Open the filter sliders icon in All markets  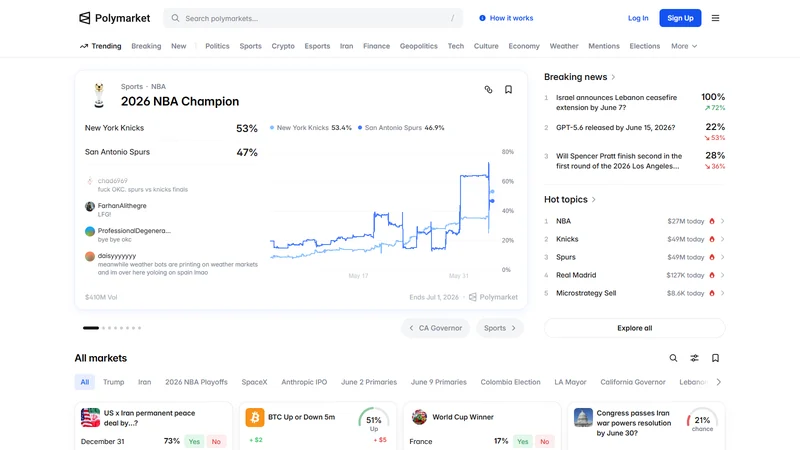click(x=694, y=358)
